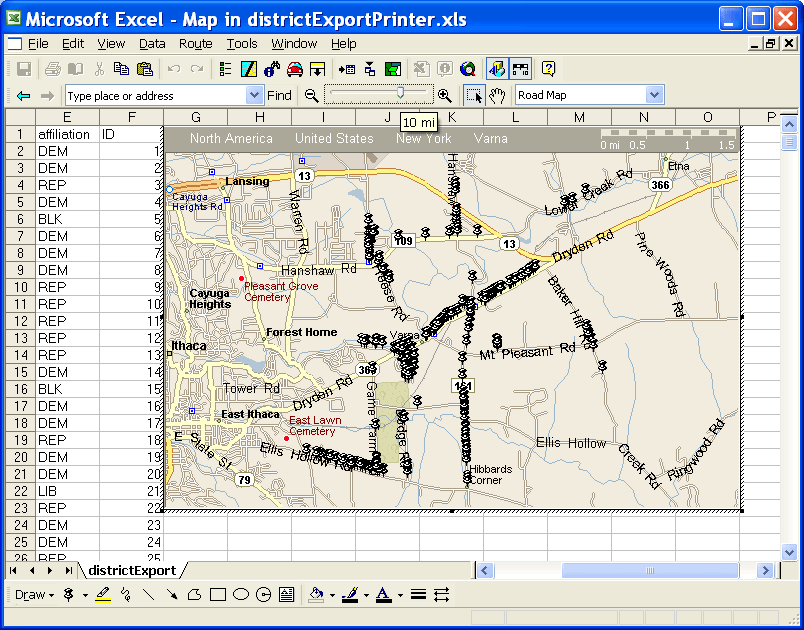
Task: Click the horizontal scrollbar thumb
Action: 650,570
